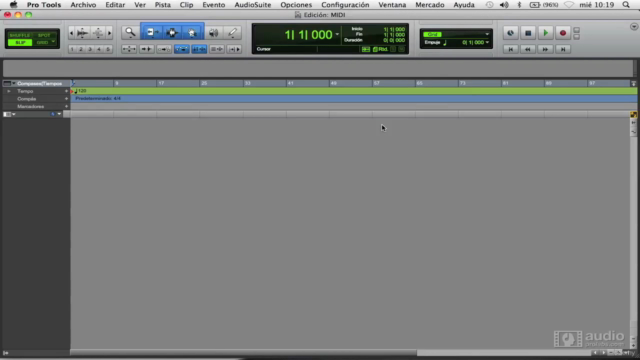Open Nudge (Empuje) value dropdown
Image resolution: width=640 pixels, height=360 pixels.
[487, 42]
